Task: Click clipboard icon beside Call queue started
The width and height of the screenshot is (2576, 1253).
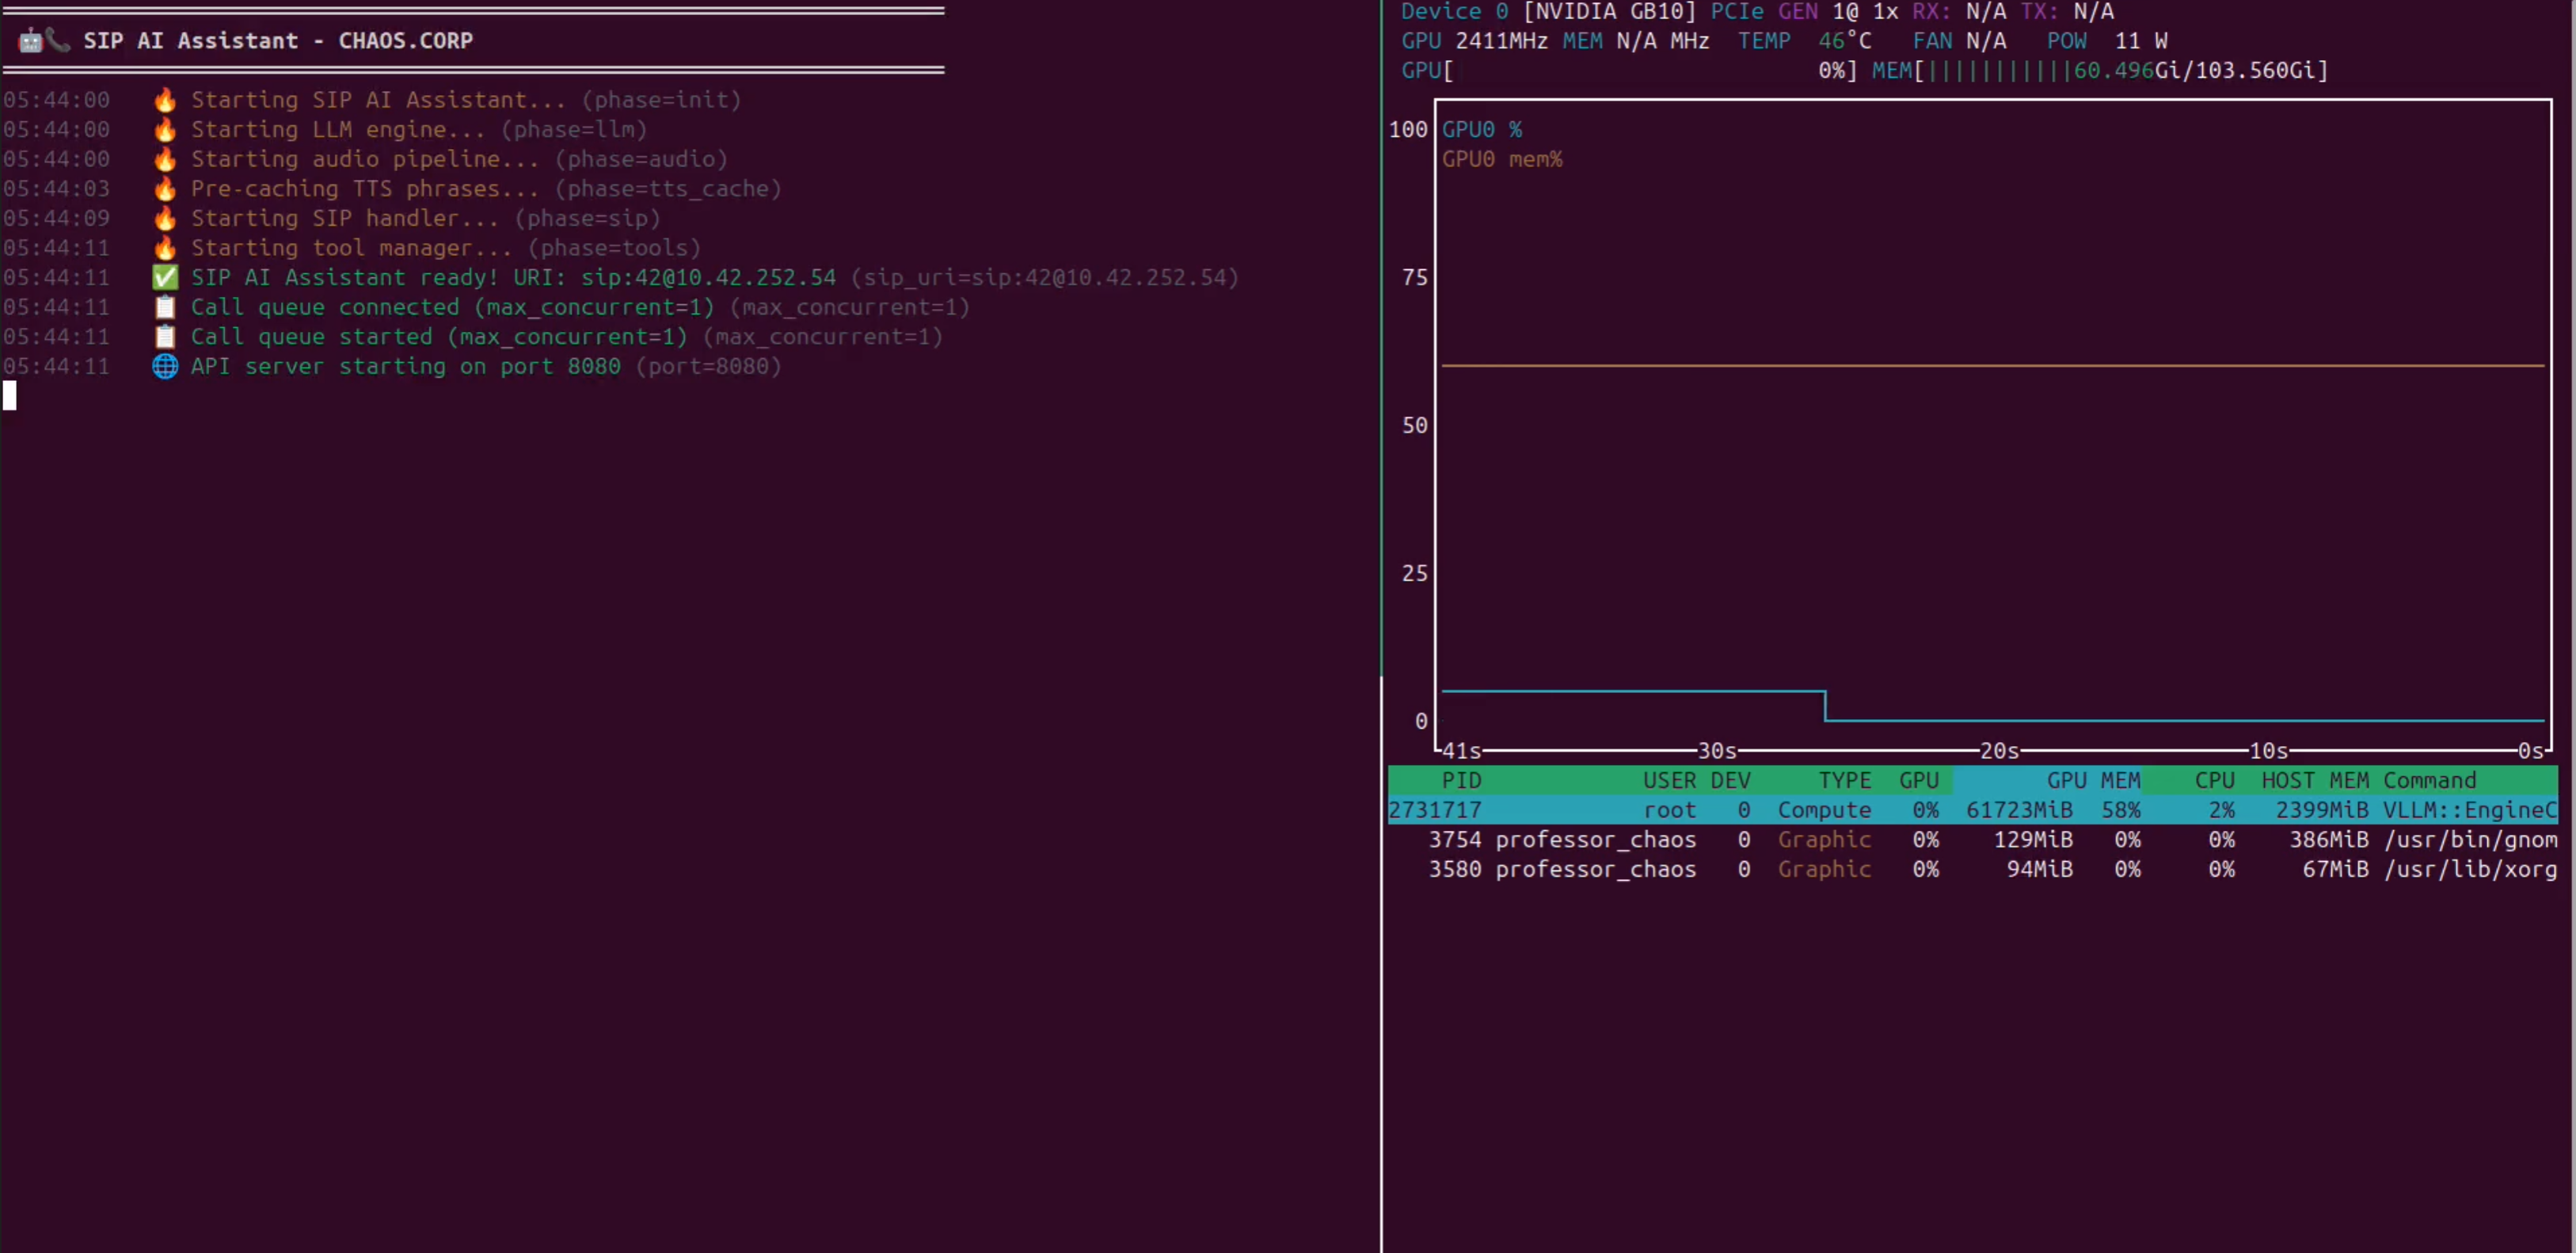Action: click(x=165, y=337)
